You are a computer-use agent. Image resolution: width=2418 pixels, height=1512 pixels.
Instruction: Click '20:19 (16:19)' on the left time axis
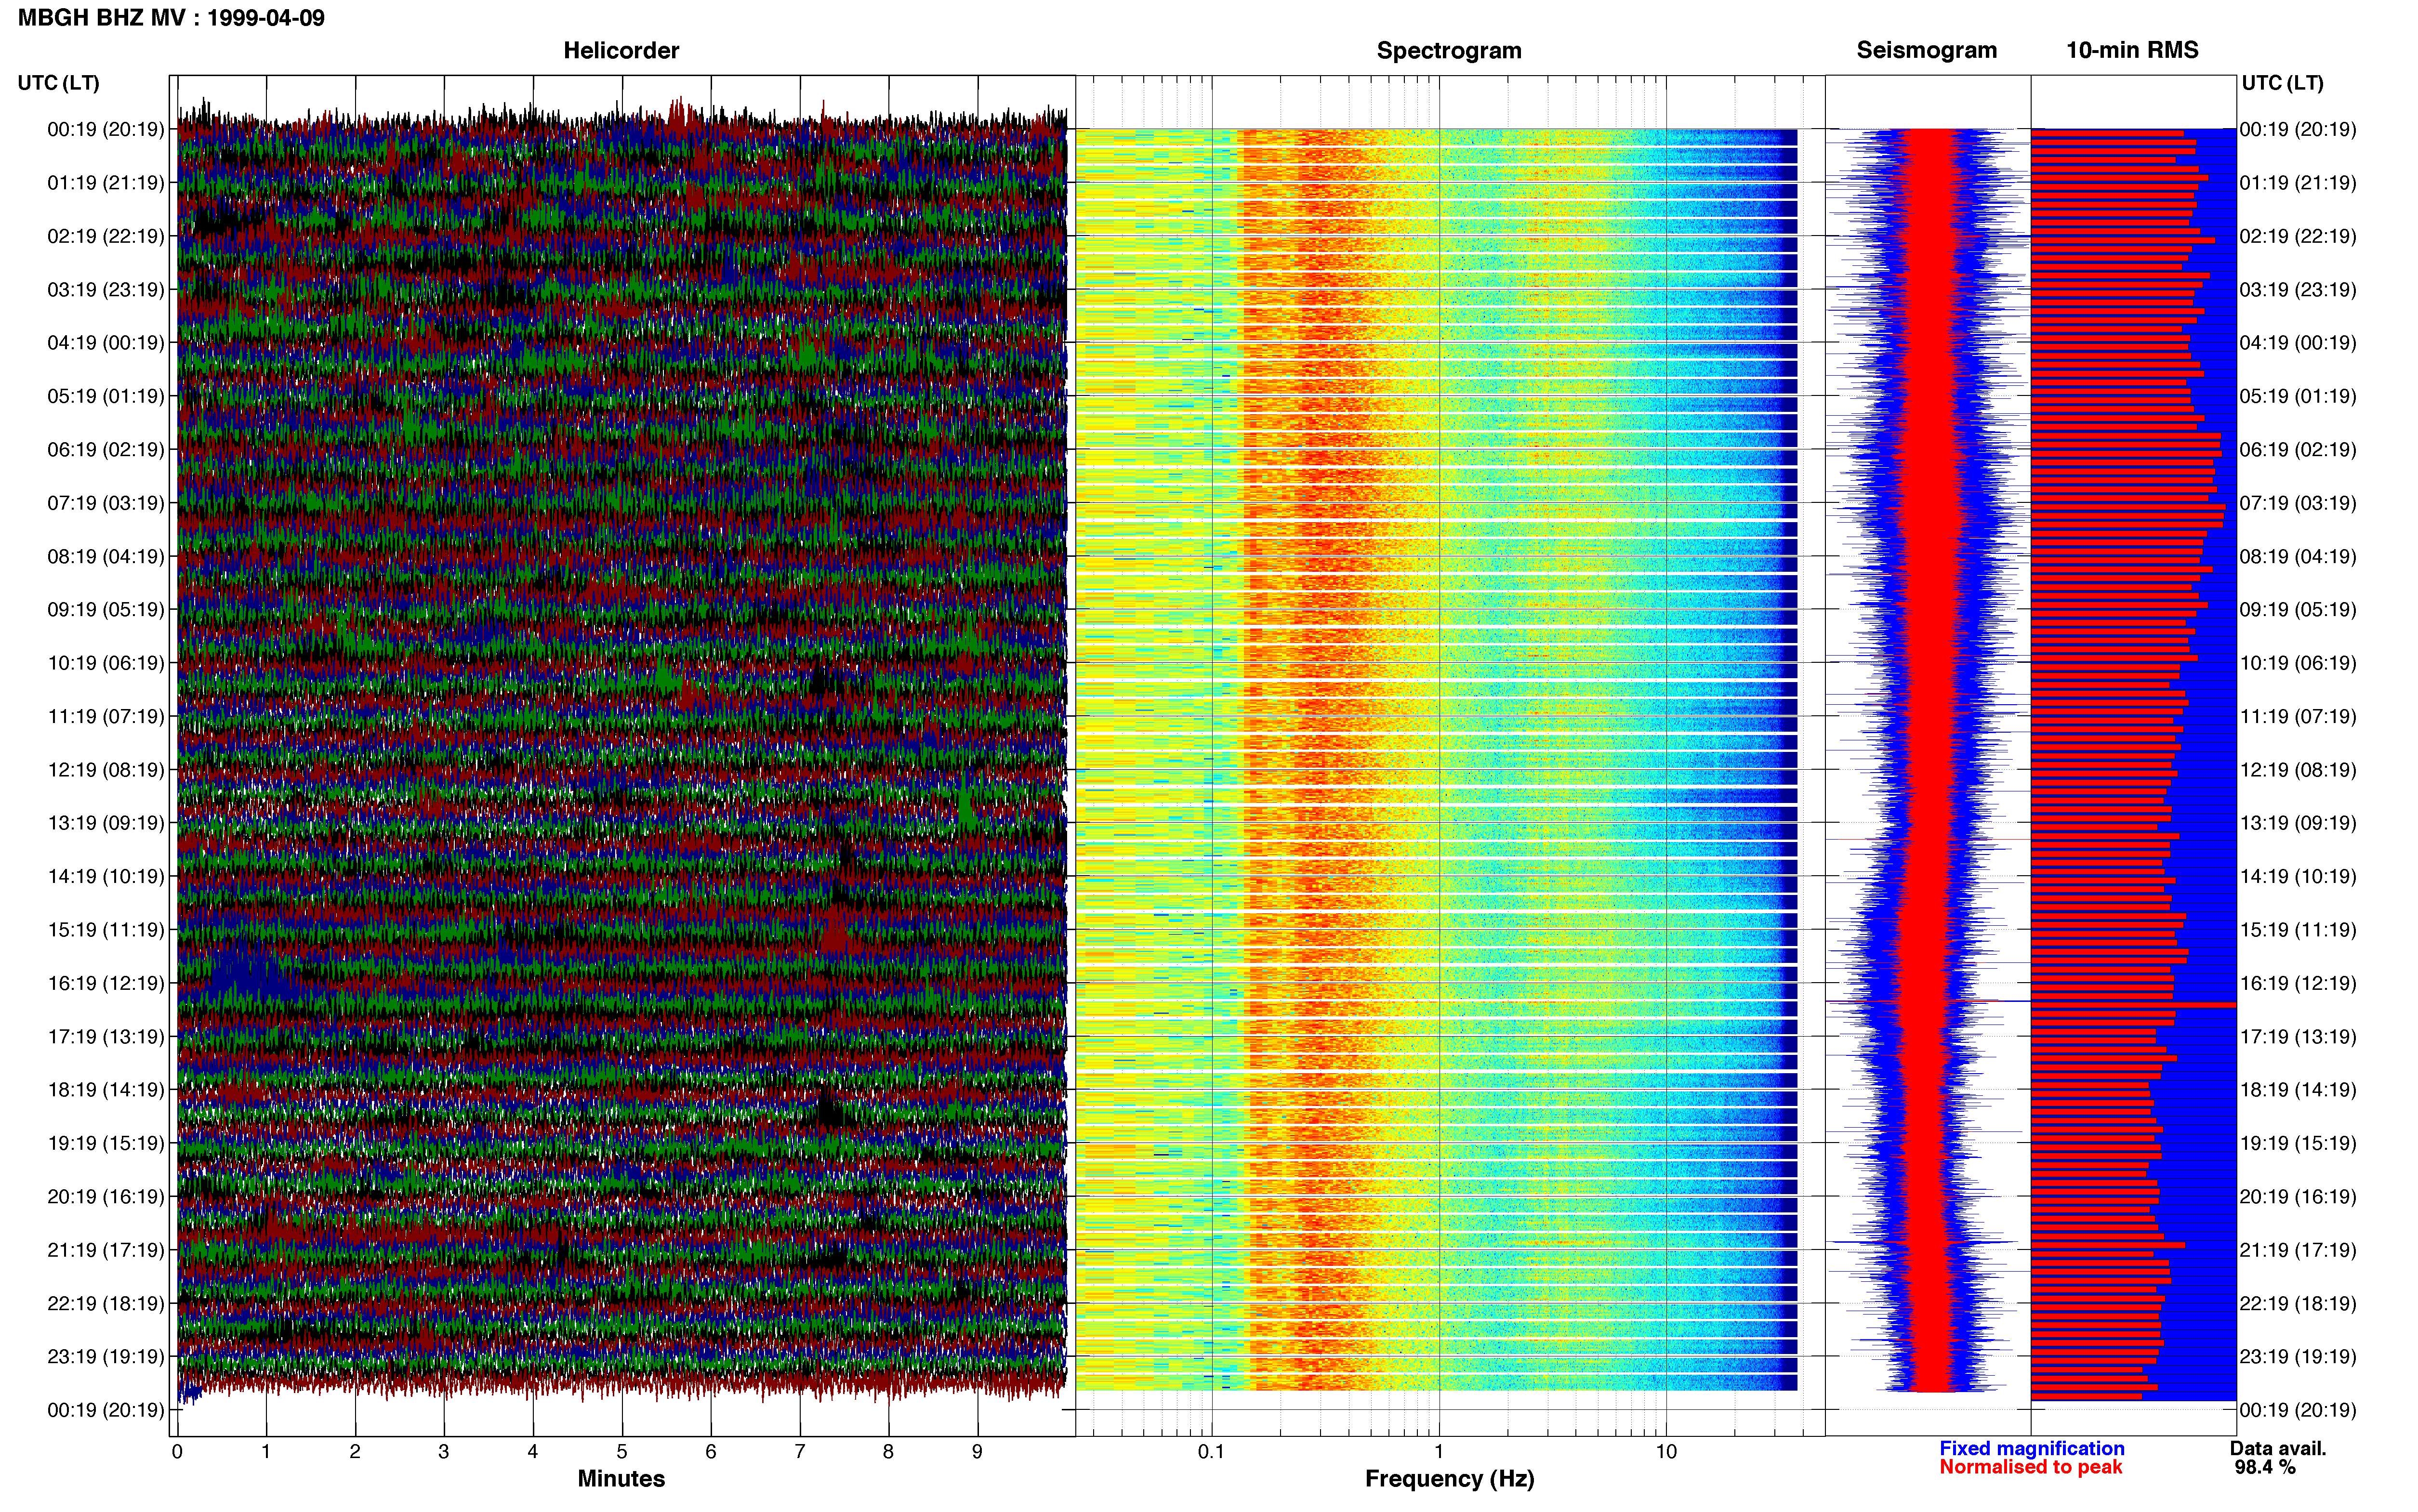click(x=106, y=1197)
